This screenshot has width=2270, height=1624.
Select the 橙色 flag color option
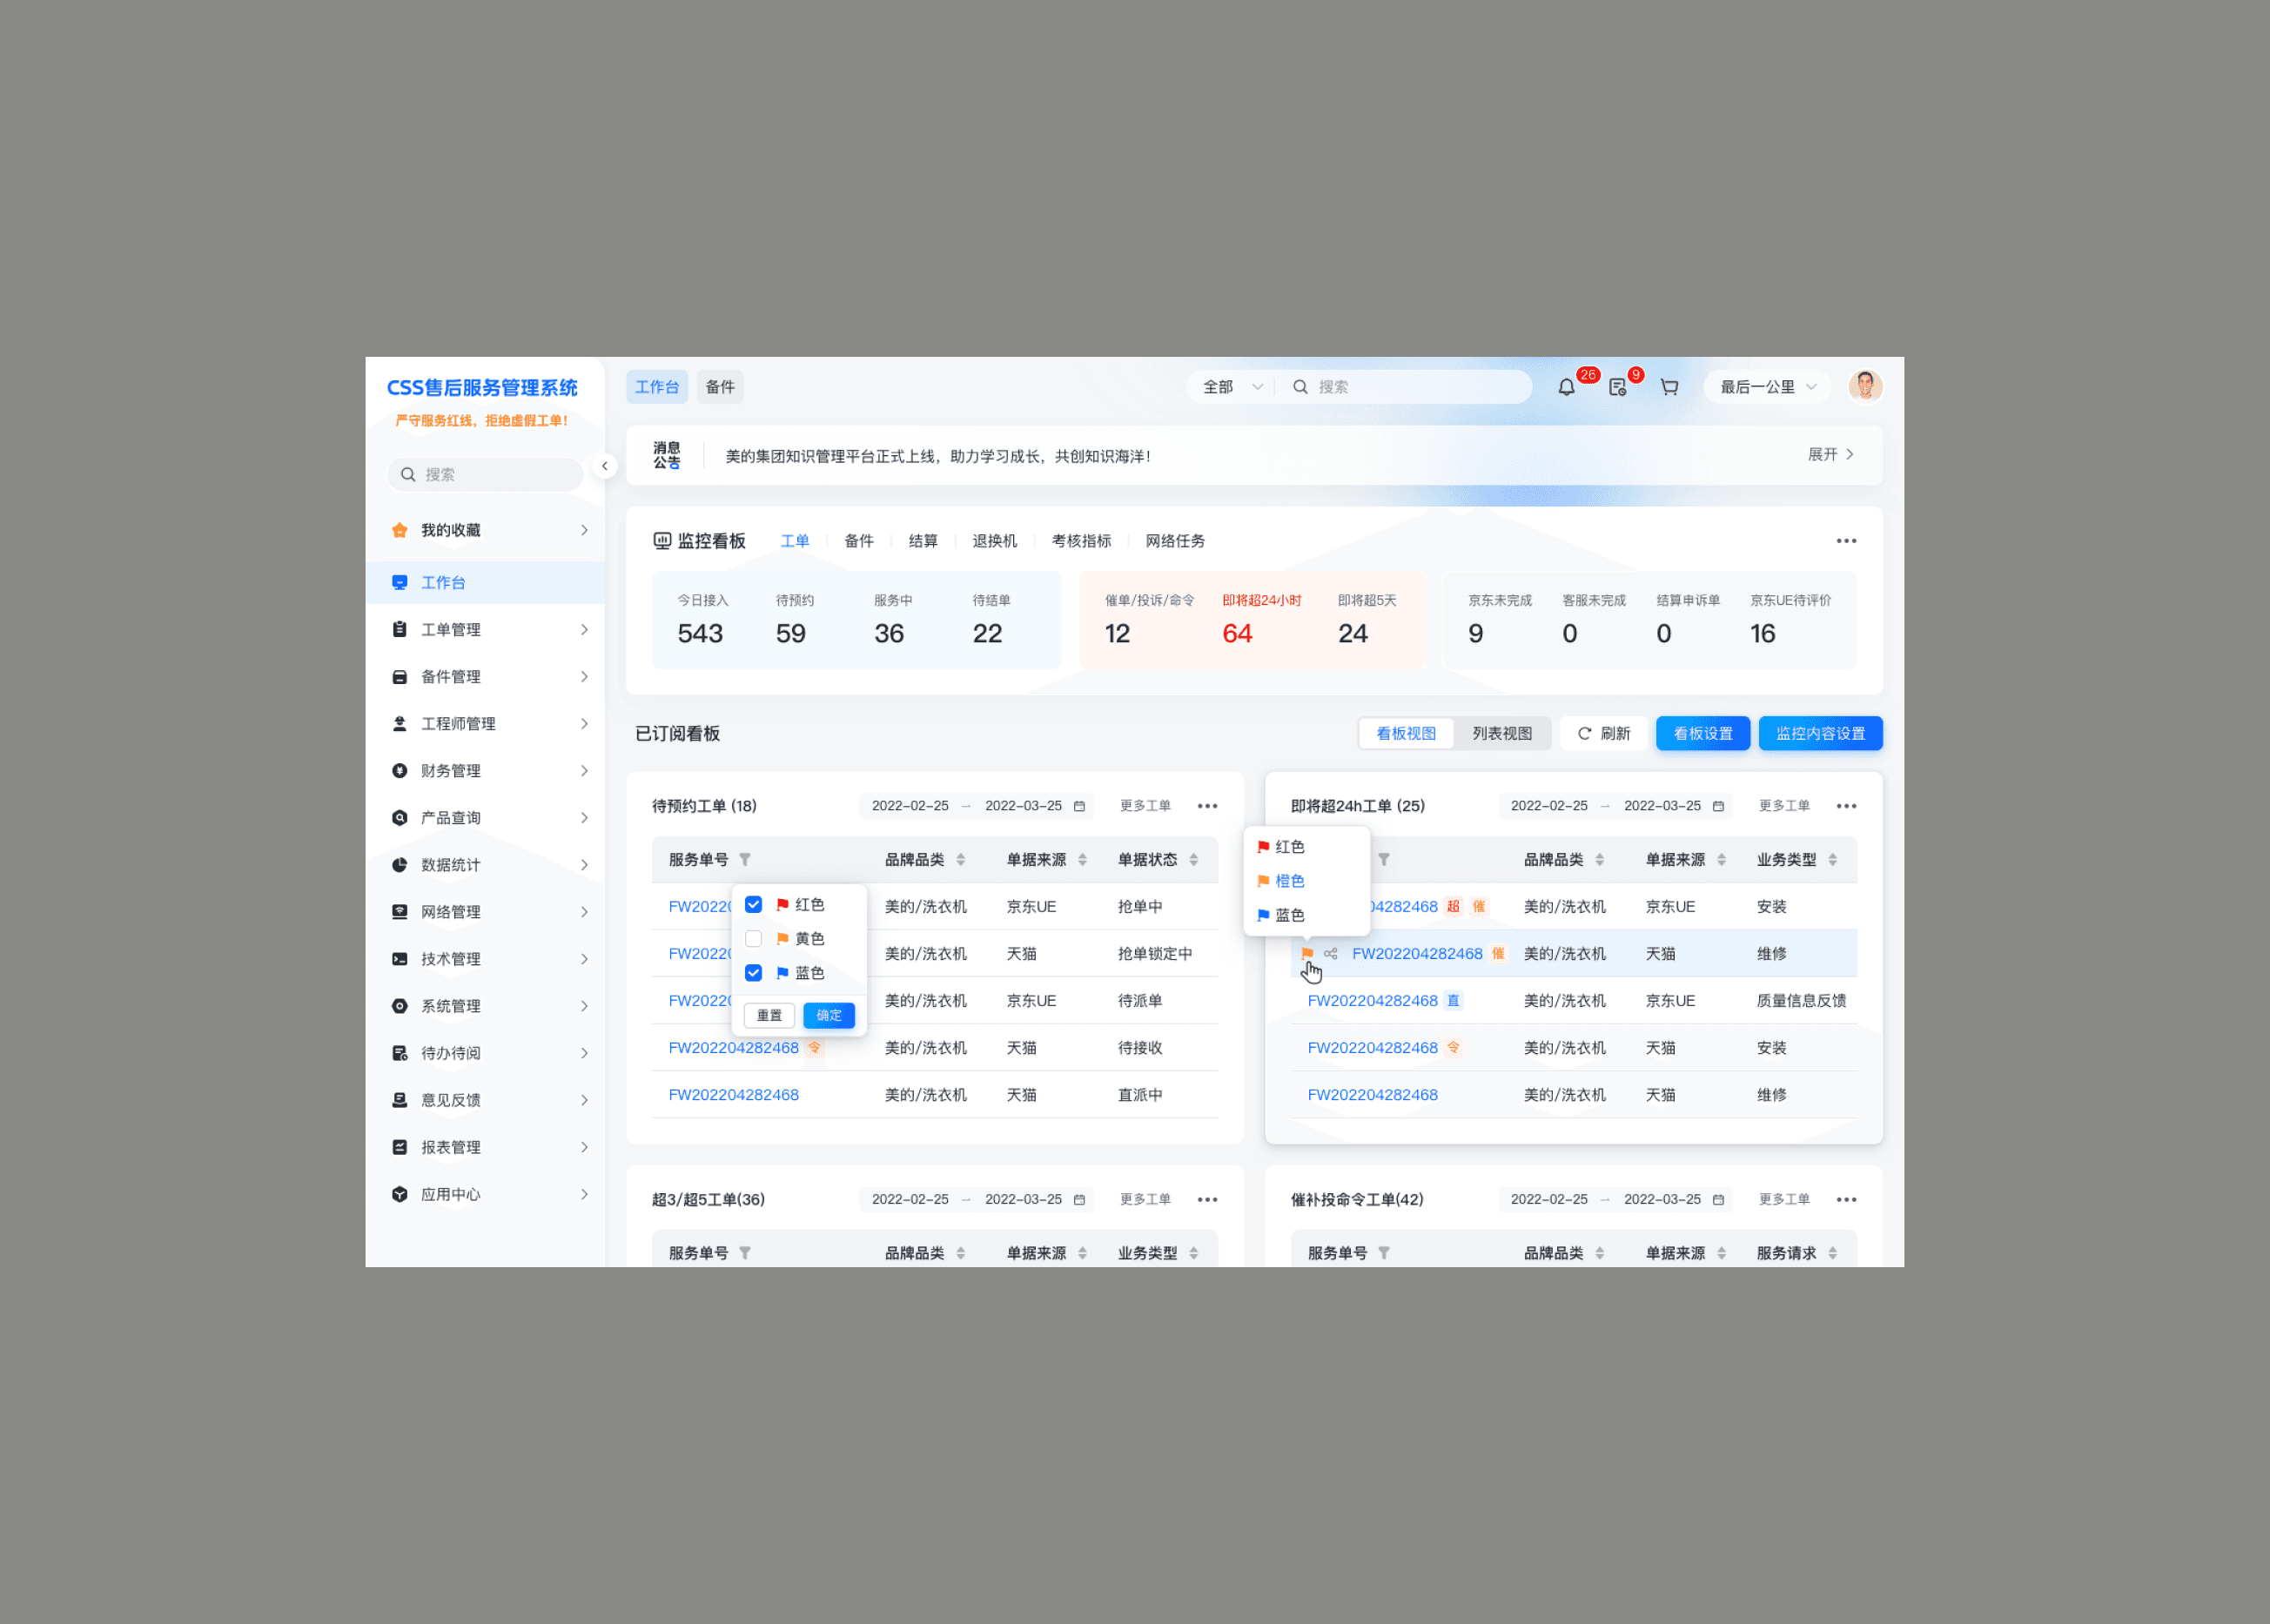(x=1289, y=881)
